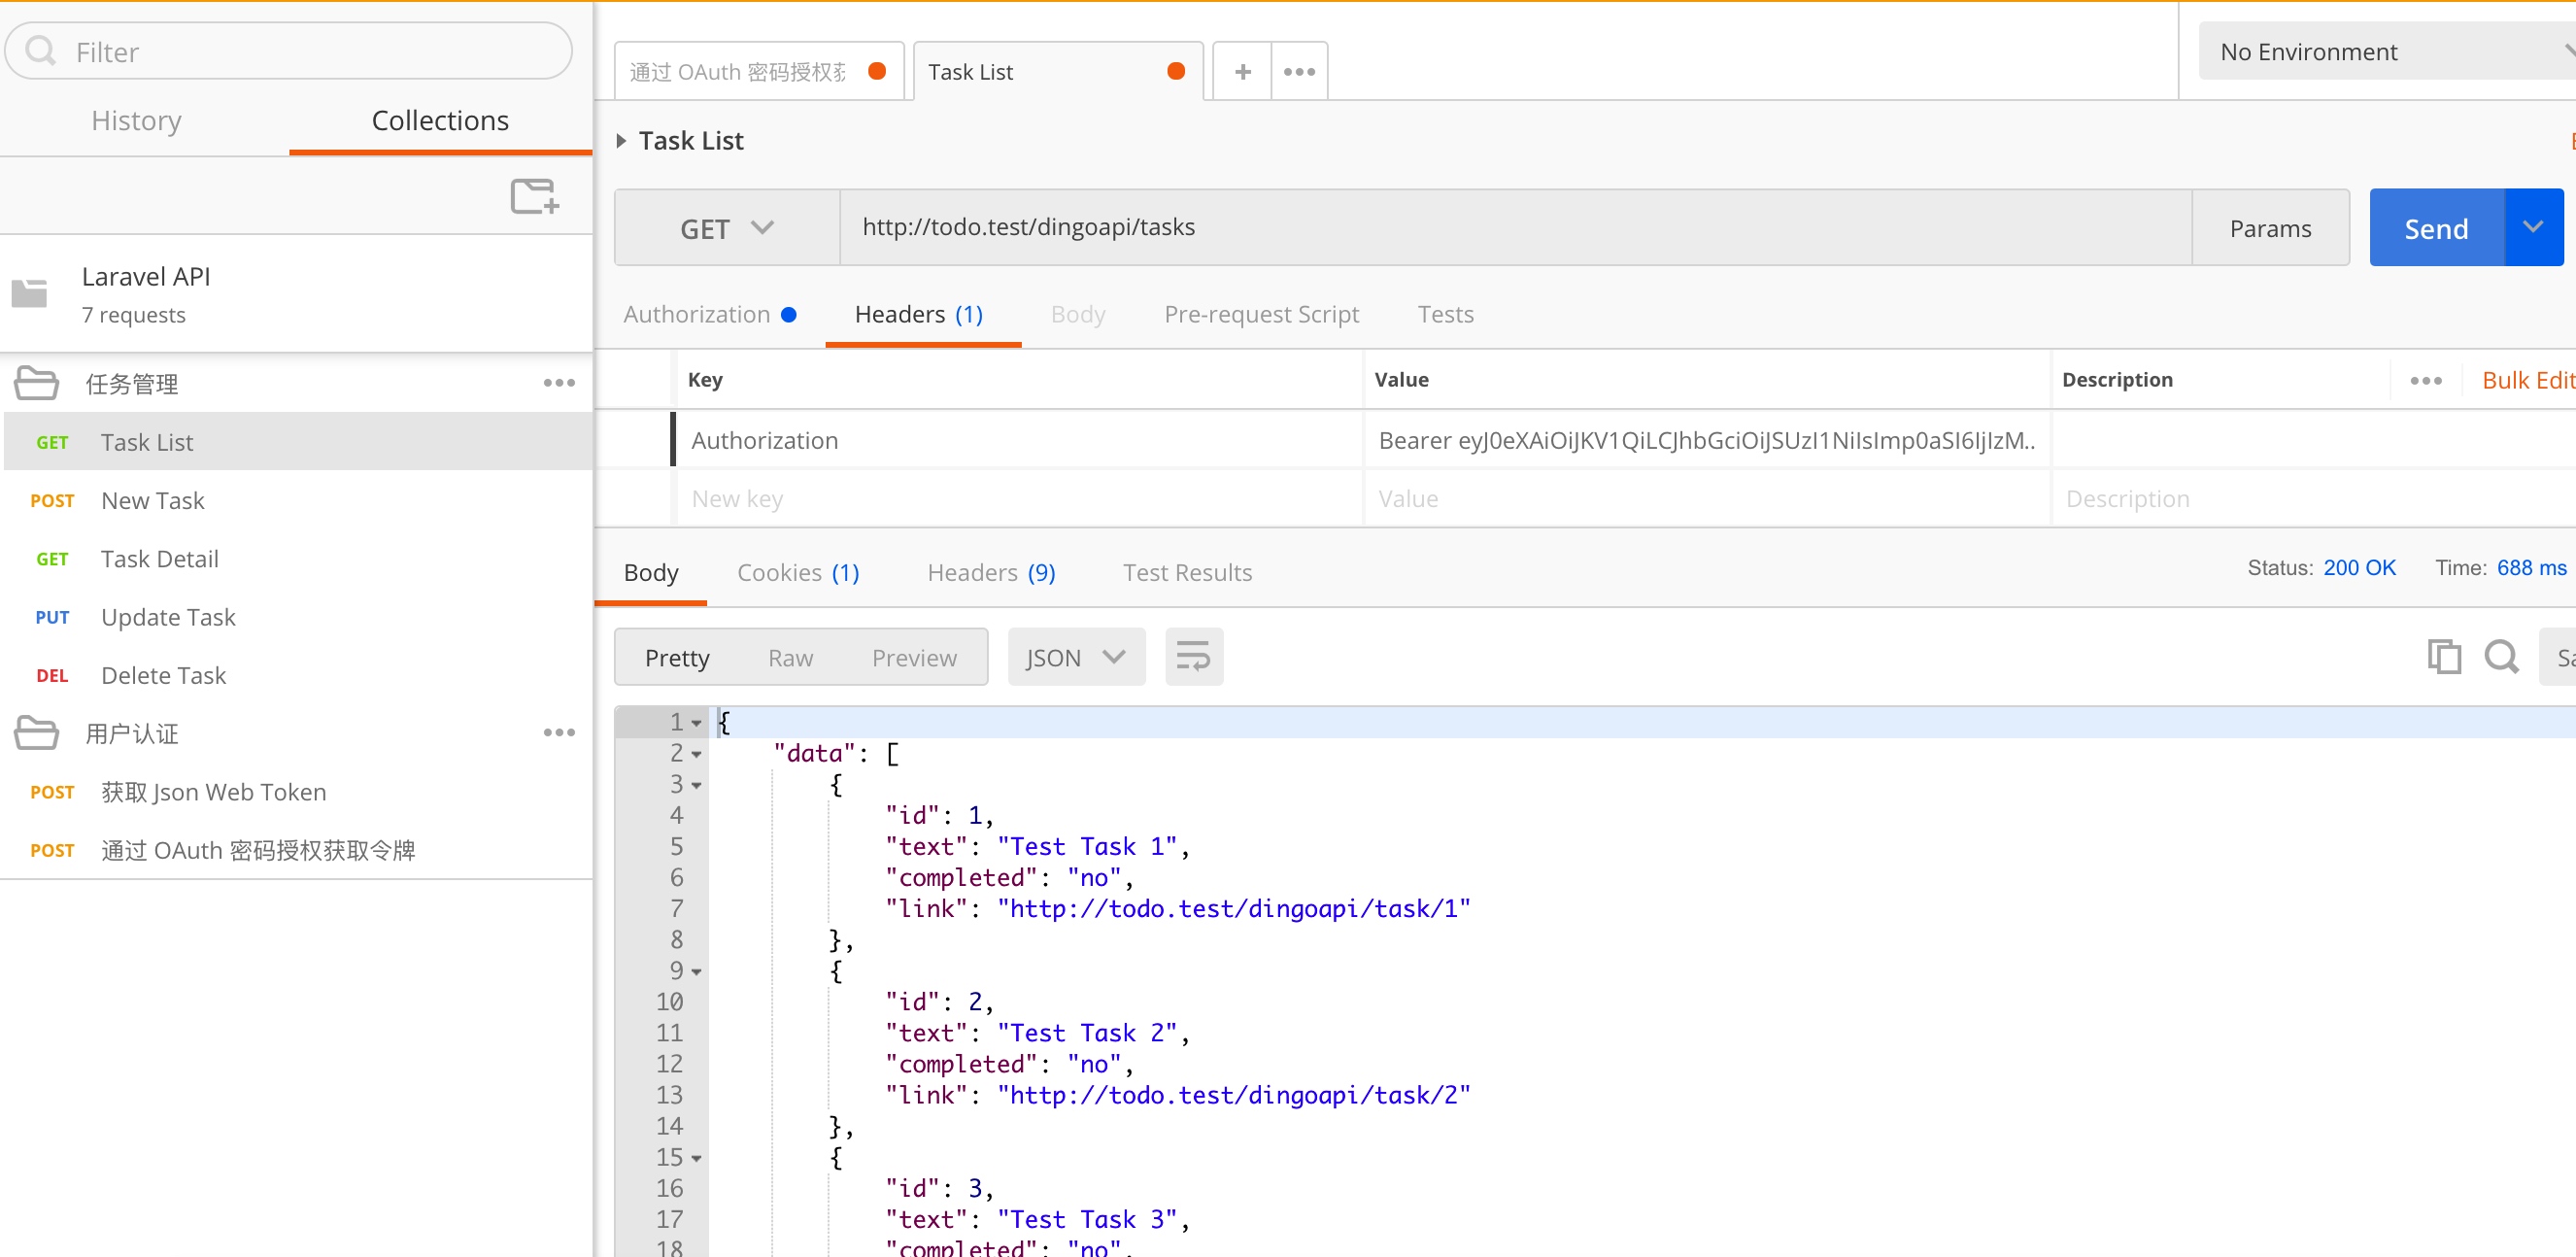Viewport: 2576px width, 1257px height.
Task: Collapse the object at line 3
Action: (x=696, y=785)
